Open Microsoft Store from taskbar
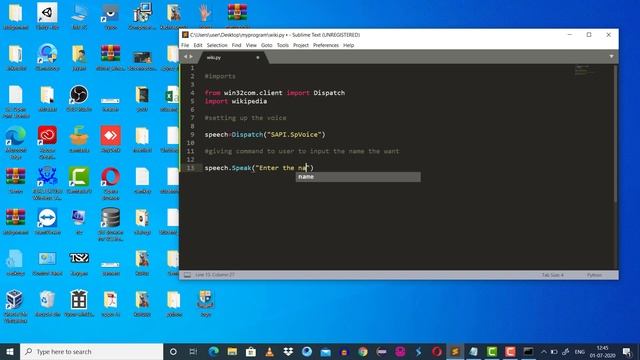 pyautogui.click(x=251, y=351)
